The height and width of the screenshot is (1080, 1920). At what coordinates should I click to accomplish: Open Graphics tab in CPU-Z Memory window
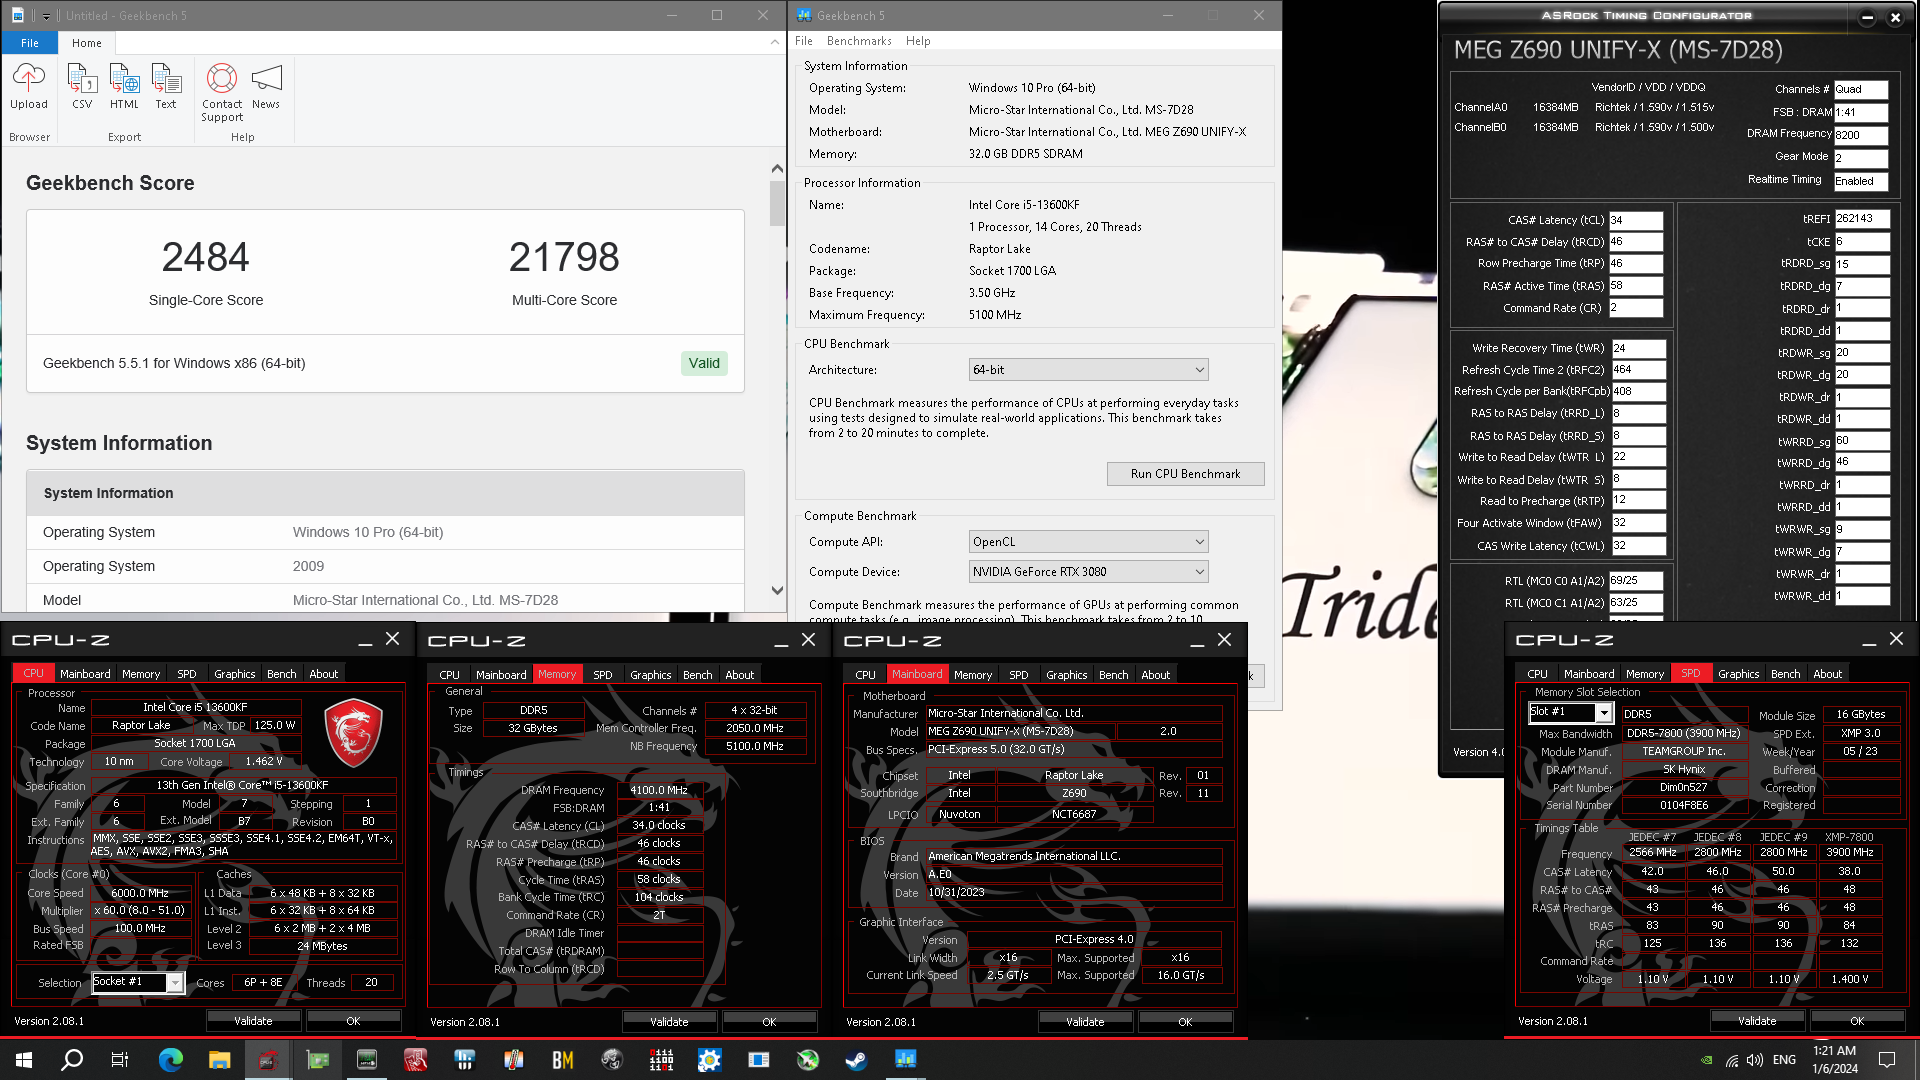click(651, 675)
